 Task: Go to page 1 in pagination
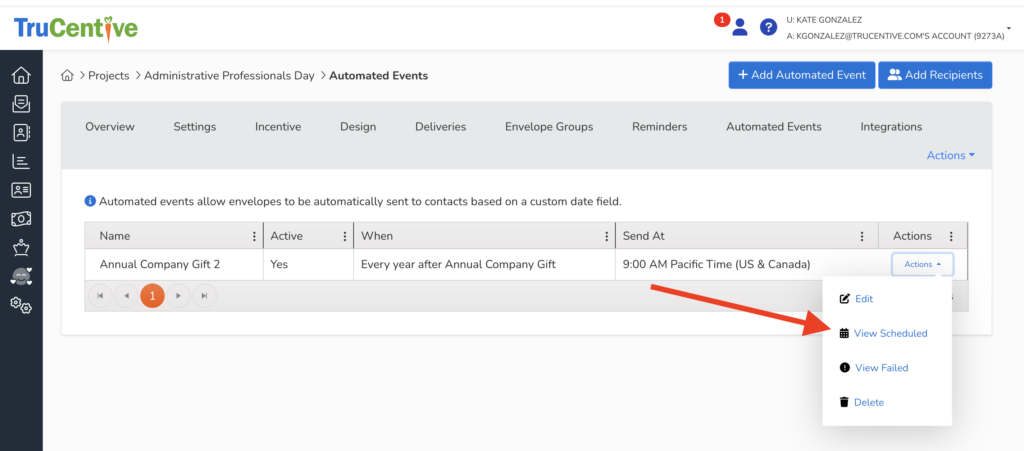point(152,296)
